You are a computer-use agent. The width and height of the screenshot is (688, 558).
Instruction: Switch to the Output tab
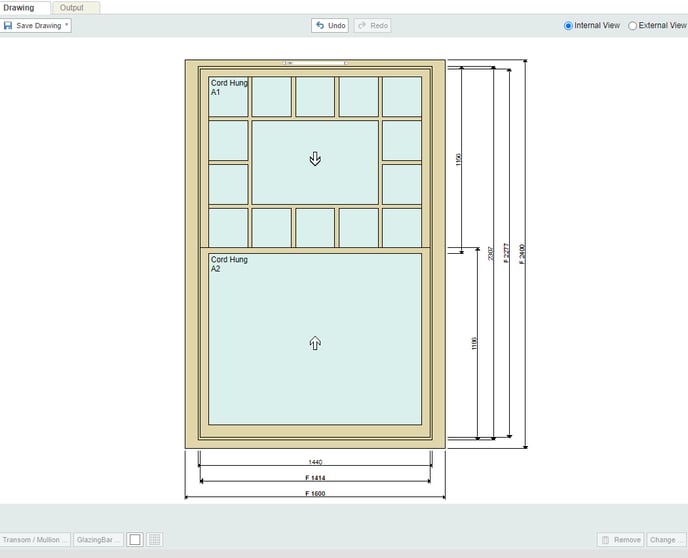click(72, 7)
